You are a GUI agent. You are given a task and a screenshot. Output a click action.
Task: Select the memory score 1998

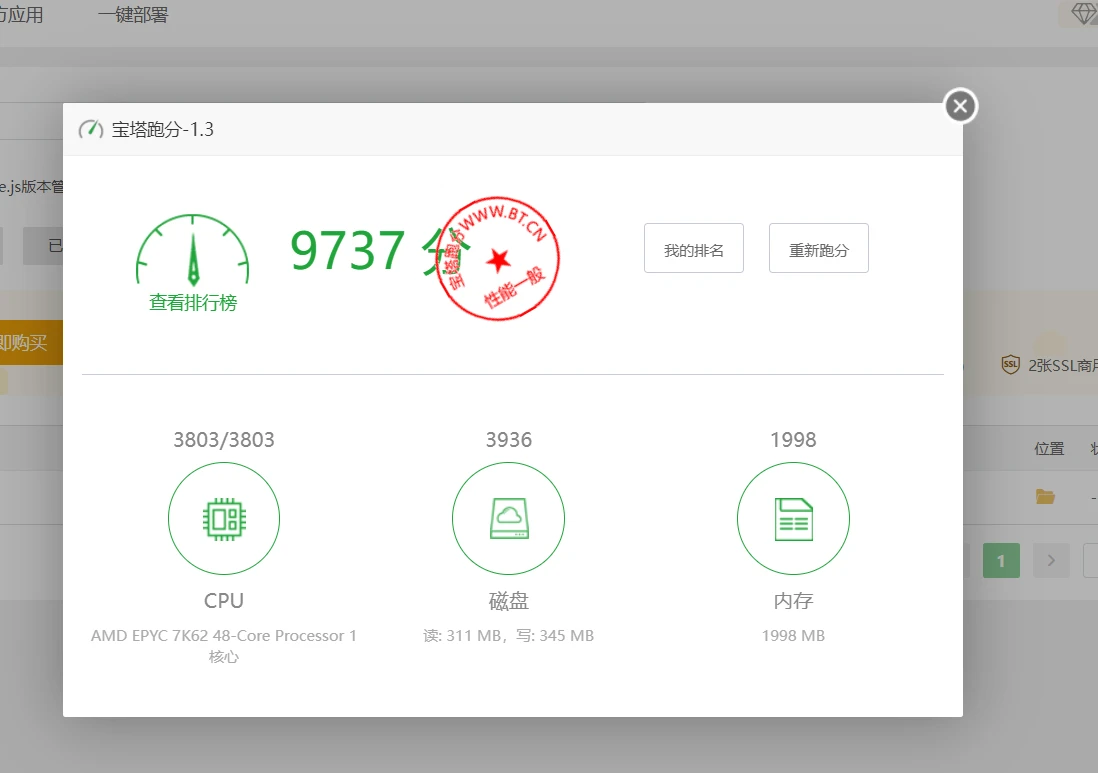pos(793,440)
